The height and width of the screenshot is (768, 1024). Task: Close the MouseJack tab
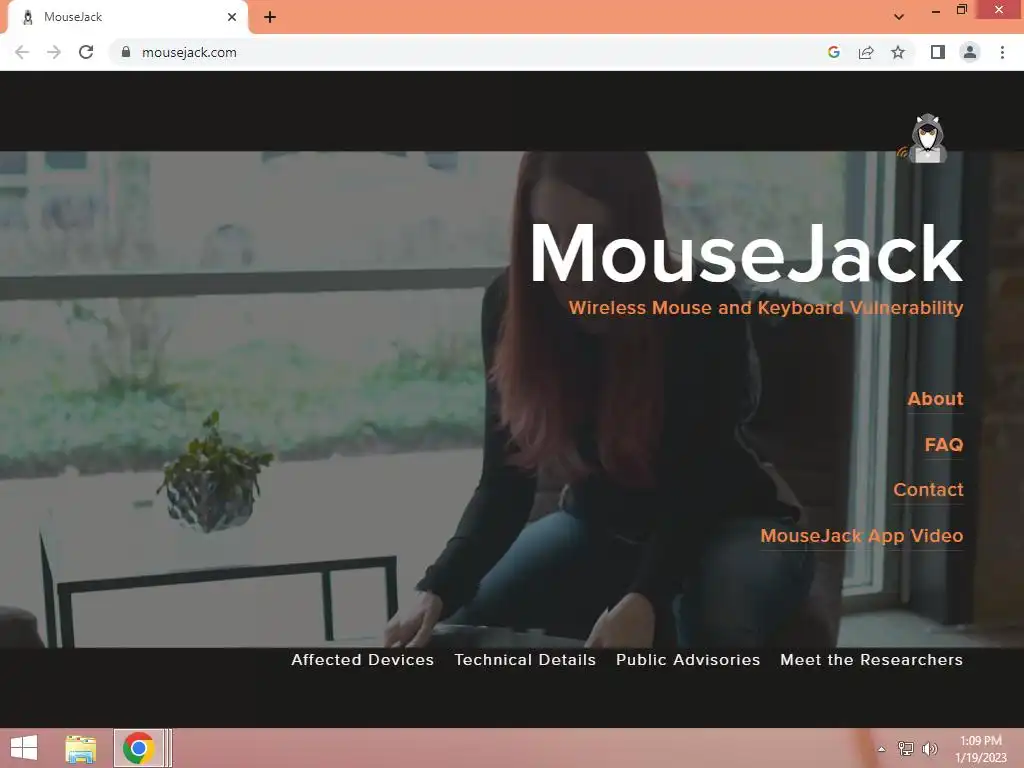point(232,17)
